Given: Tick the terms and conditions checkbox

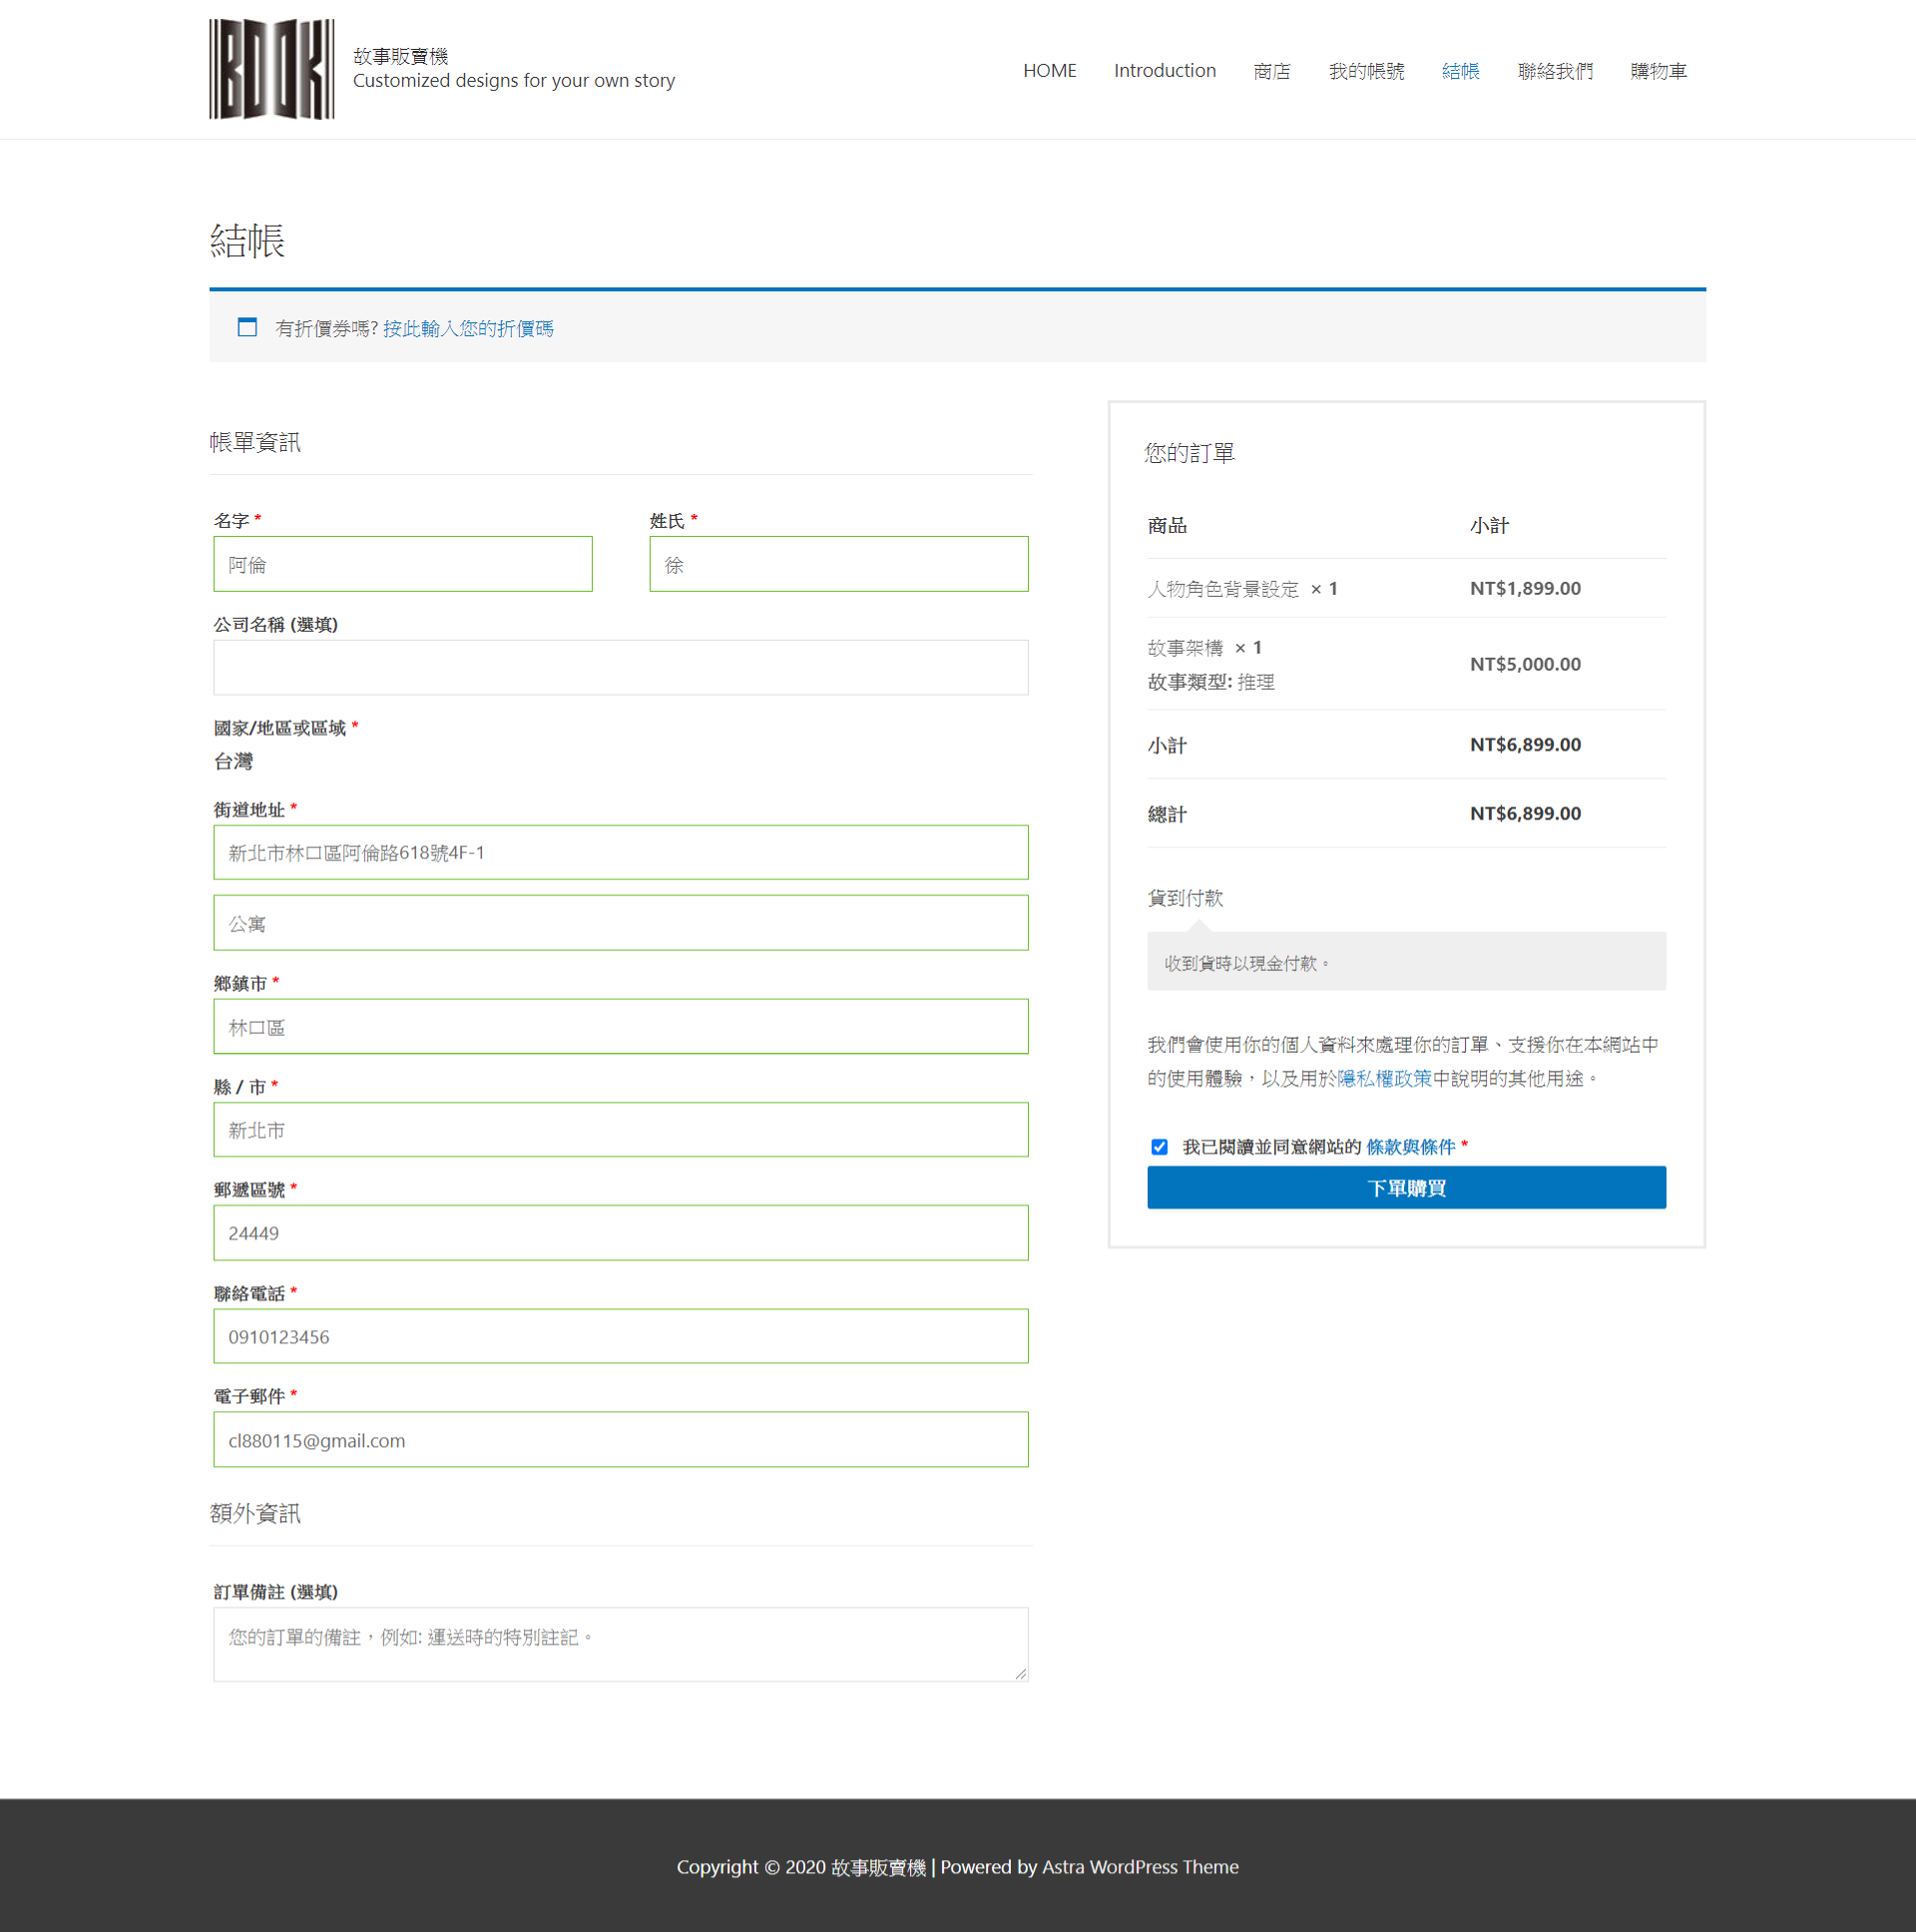Looking at the screenshot, I should click(1159, 1146).
